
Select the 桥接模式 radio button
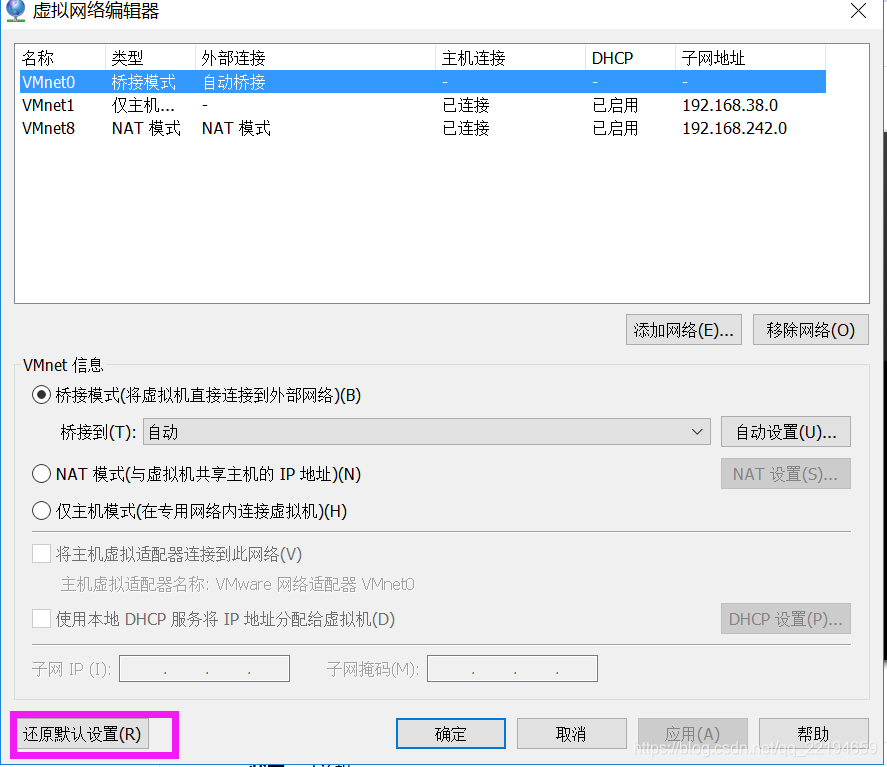[x=41, y=395]
